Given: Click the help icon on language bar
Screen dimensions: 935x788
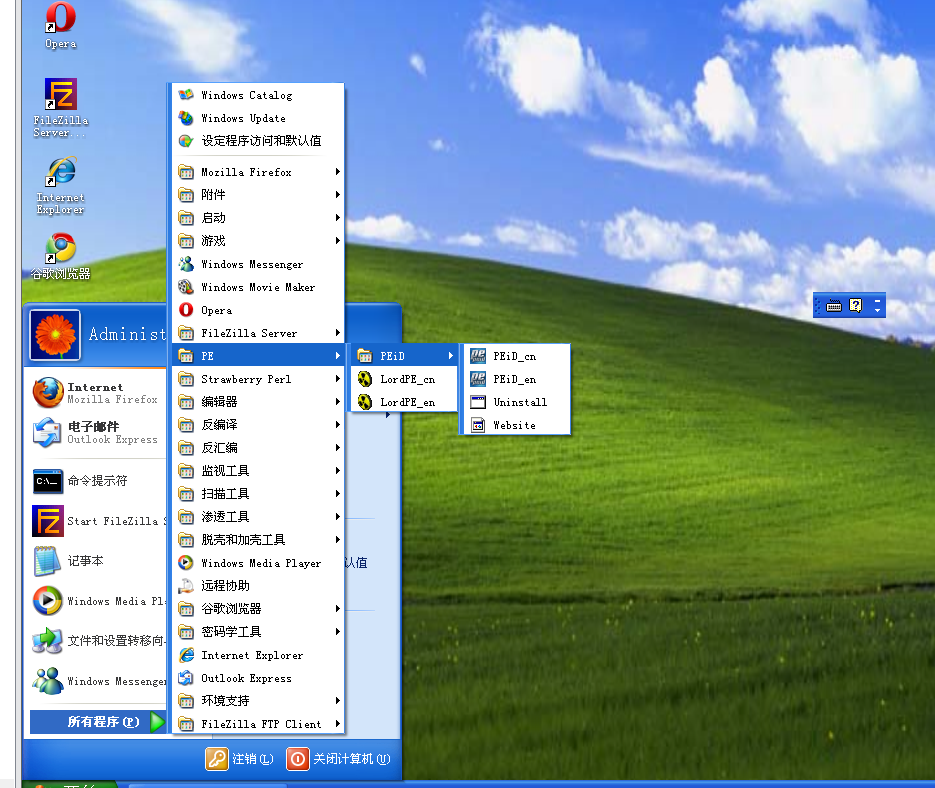Looking at the screenshot, I should [856, 305].
